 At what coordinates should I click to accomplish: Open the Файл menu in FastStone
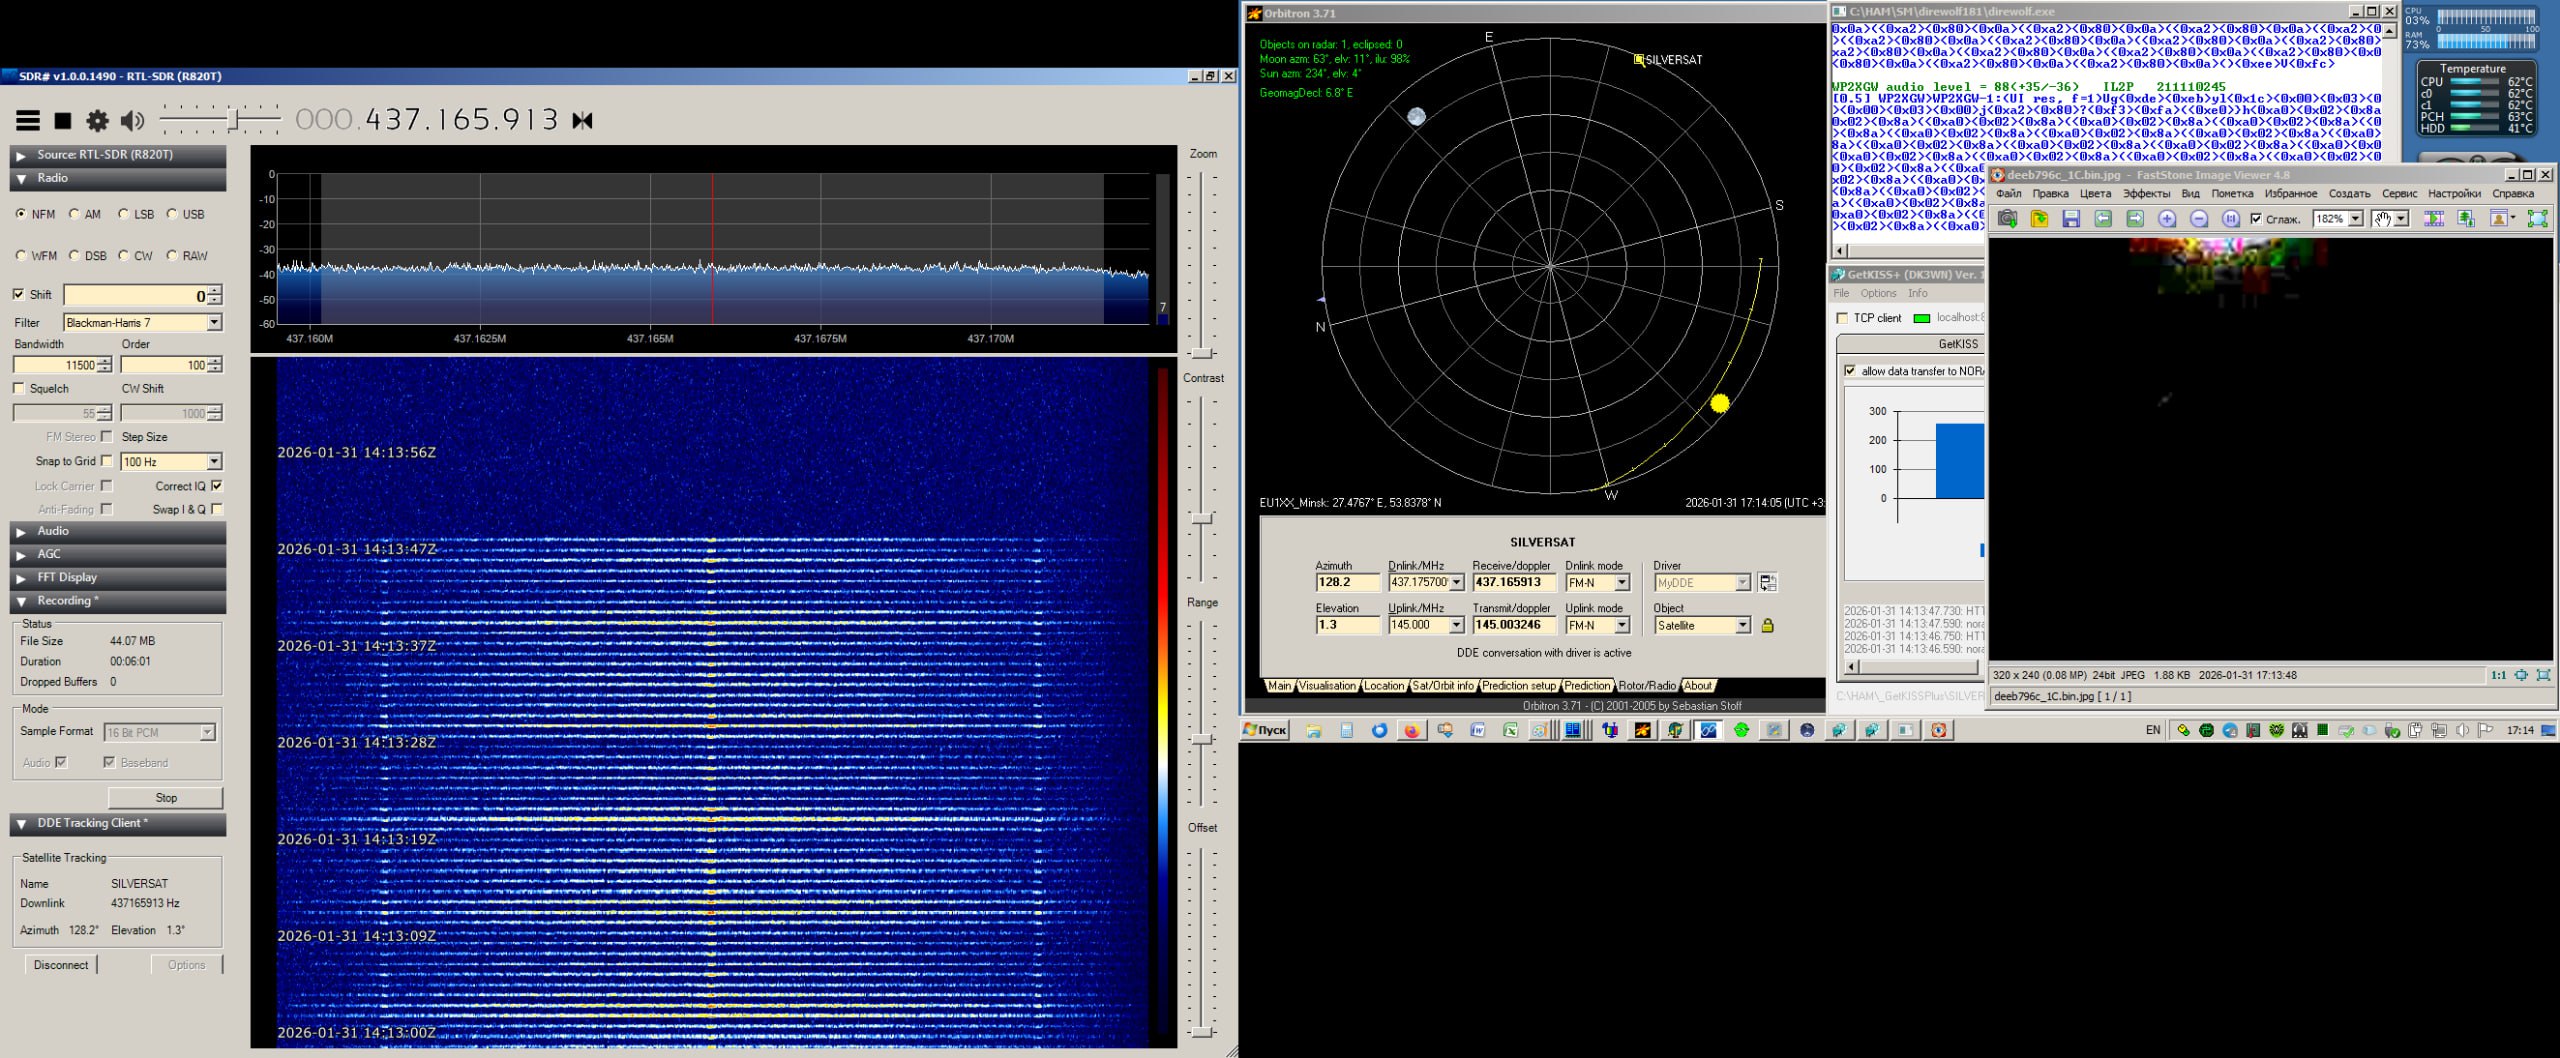(2008, 194)
